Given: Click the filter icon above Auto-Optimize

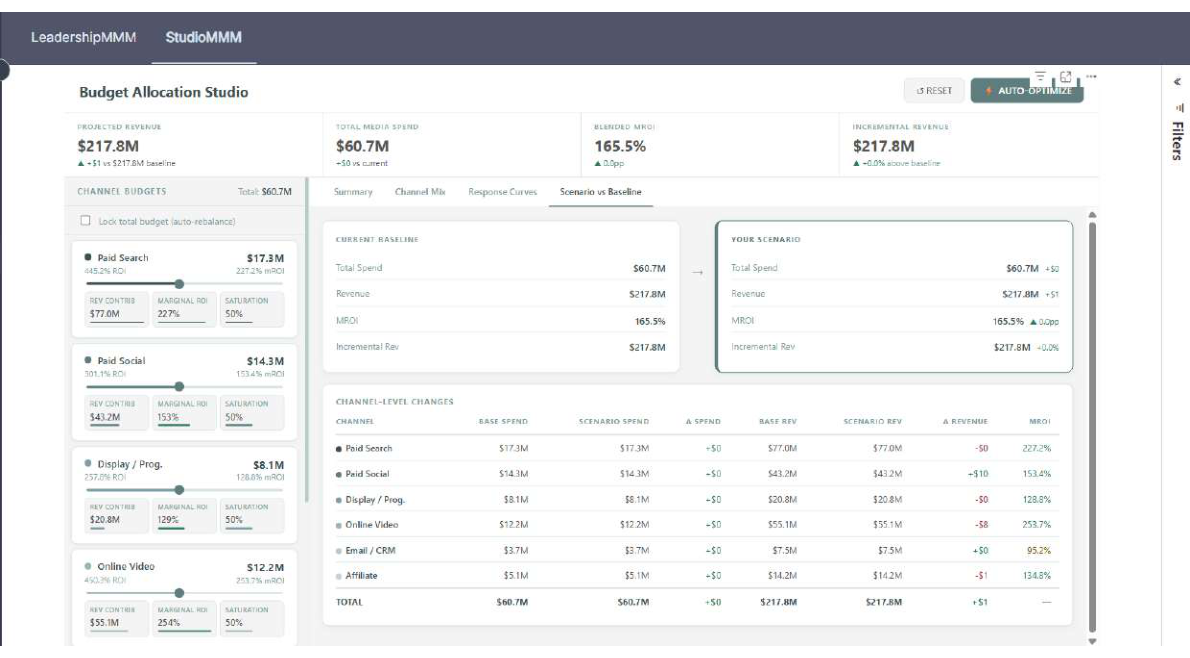Looking at the screenshot, I should pos(1040,77).
